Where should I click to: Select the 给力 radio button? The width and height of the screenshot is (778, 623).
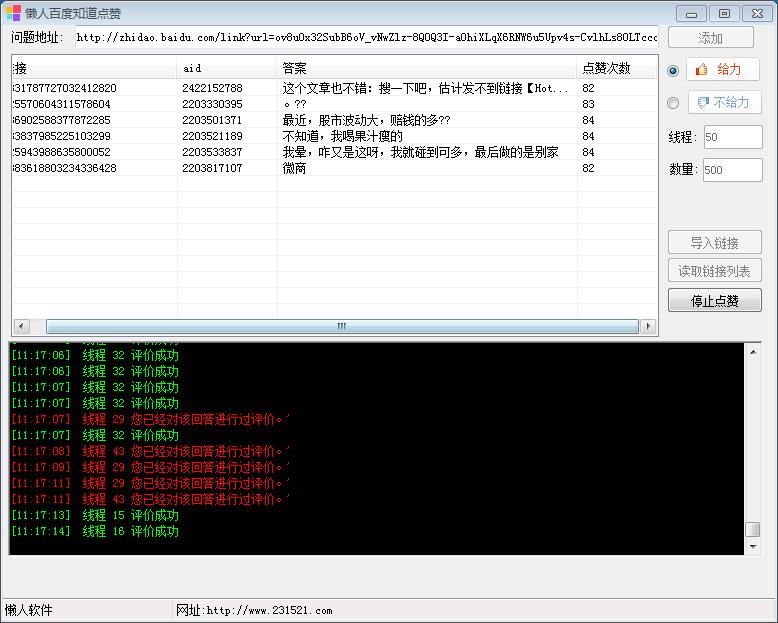click(673, 70)
